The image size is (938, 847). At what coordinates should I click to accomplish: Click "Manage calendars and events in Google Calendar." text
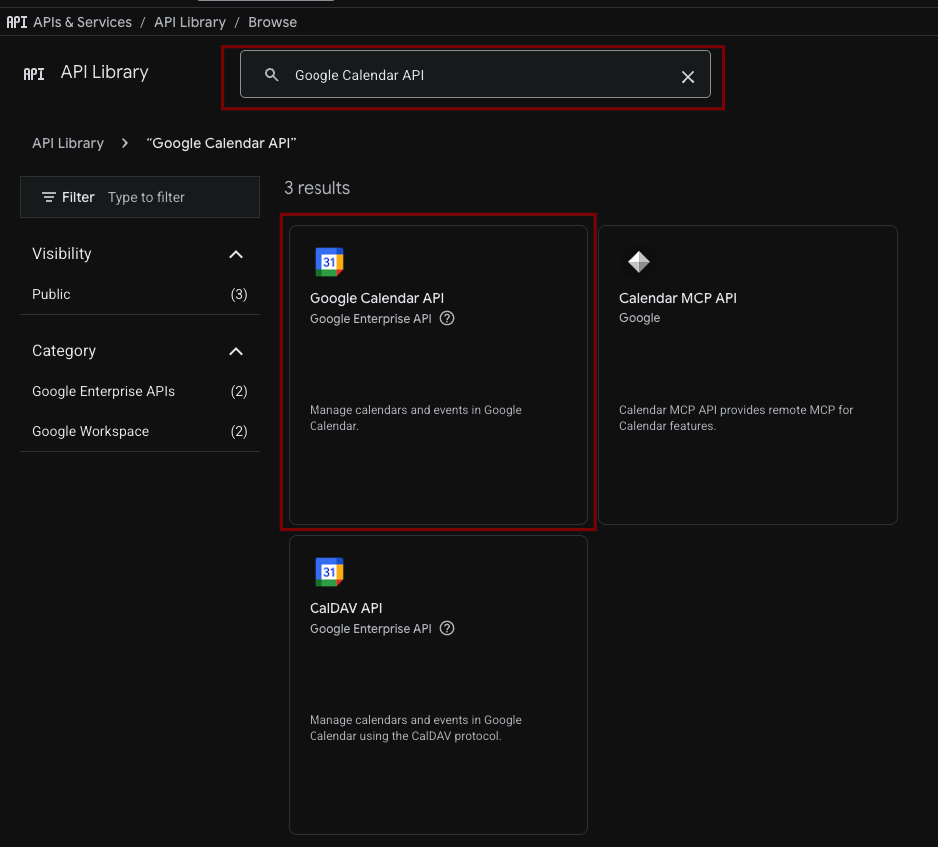416,418
